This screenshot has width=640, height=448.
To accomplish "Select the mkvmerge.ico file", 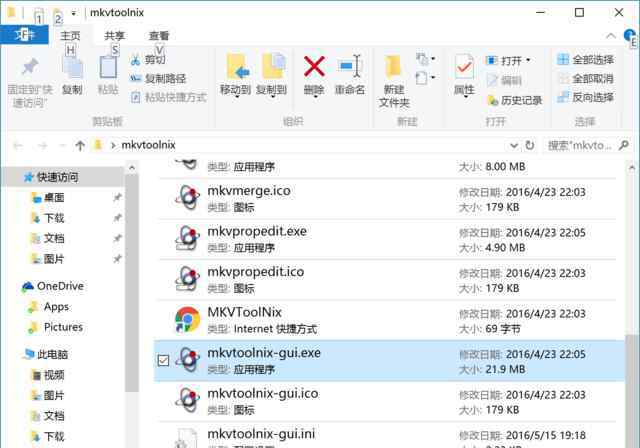I will point(387,199).
